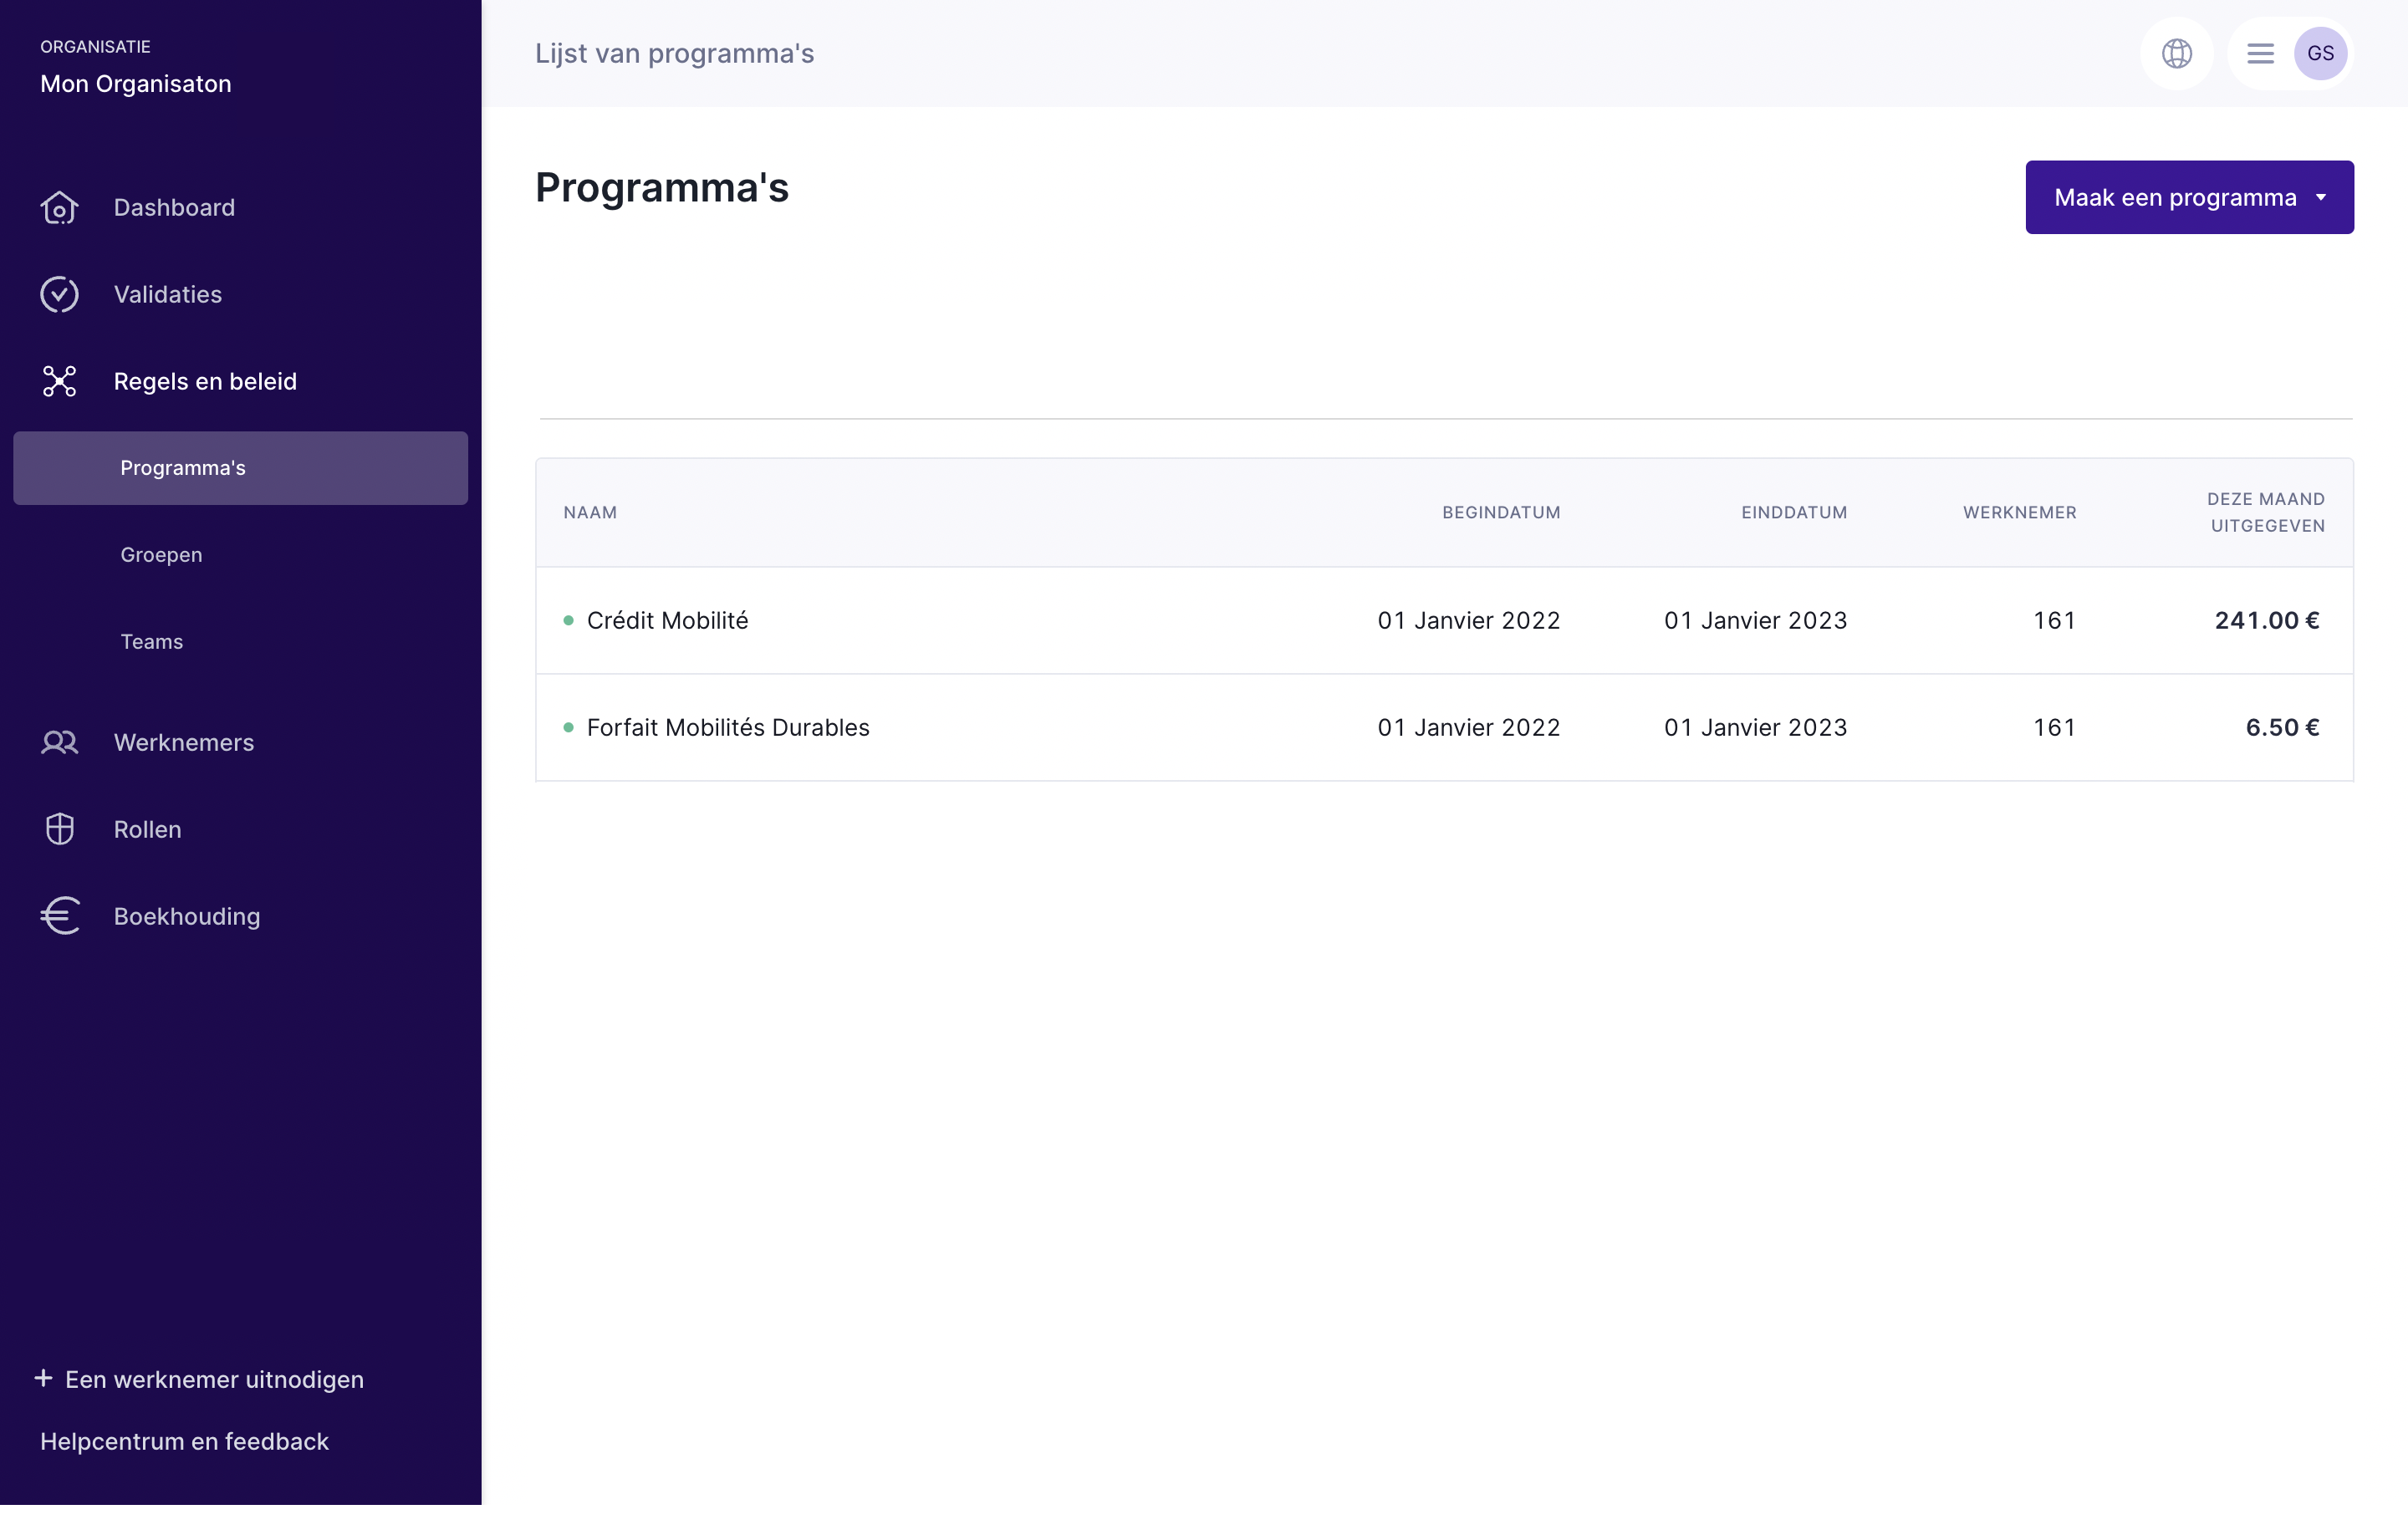Open the hamburger menu icon
Screen dimensions: 2408x1535
click(2260, 54)
